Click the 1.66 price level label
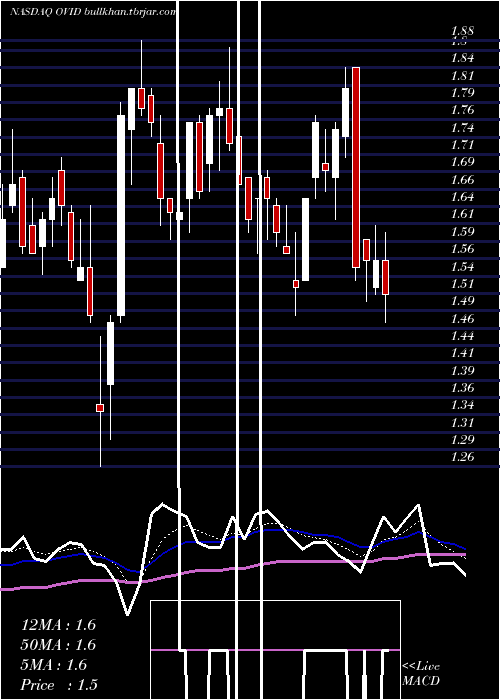500x700 pixels. click(462, 179)
